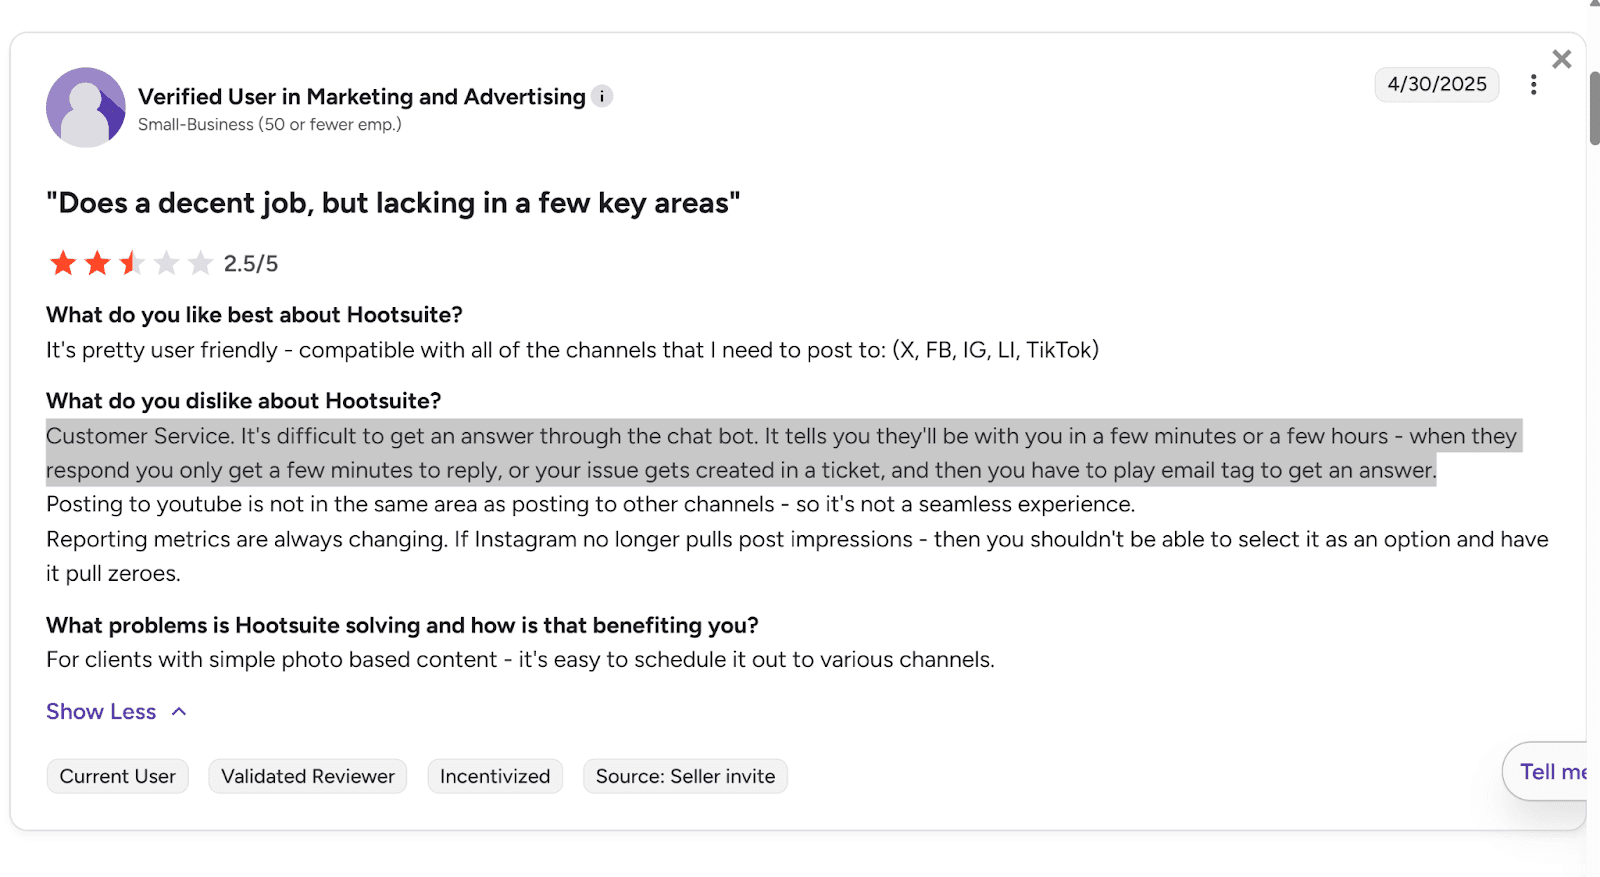Viewport: 1600px width, 877px height.
Task: Select the review title heading
Action: point(393,203)
